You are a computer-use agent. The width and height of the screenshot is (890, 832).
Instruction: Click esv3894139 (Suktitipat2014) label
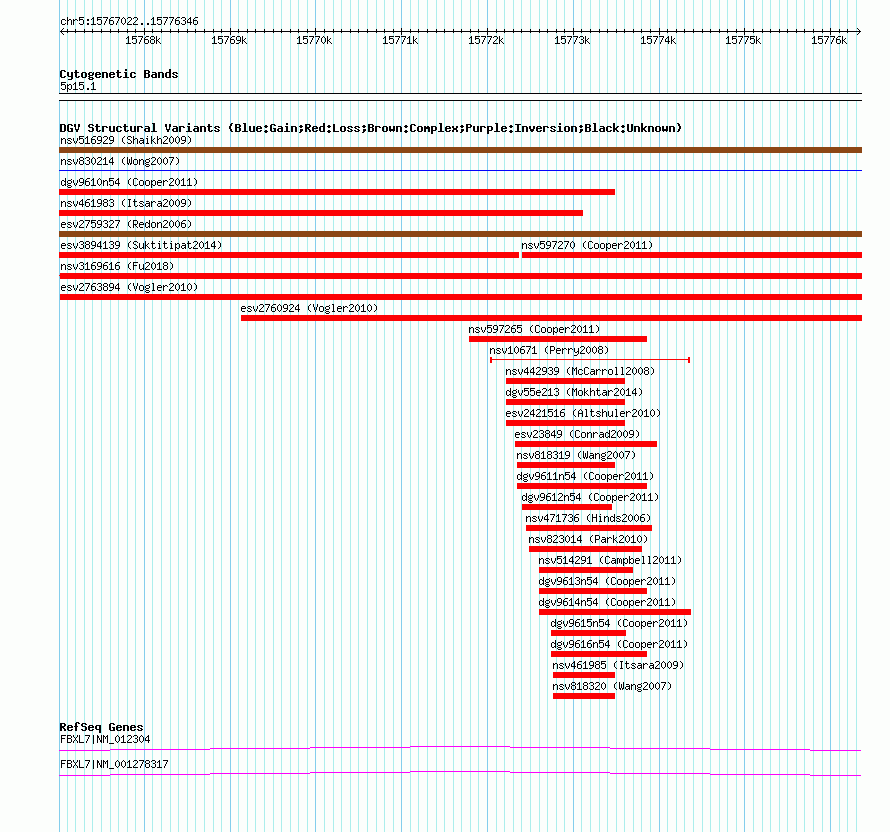tap(141, 245)
